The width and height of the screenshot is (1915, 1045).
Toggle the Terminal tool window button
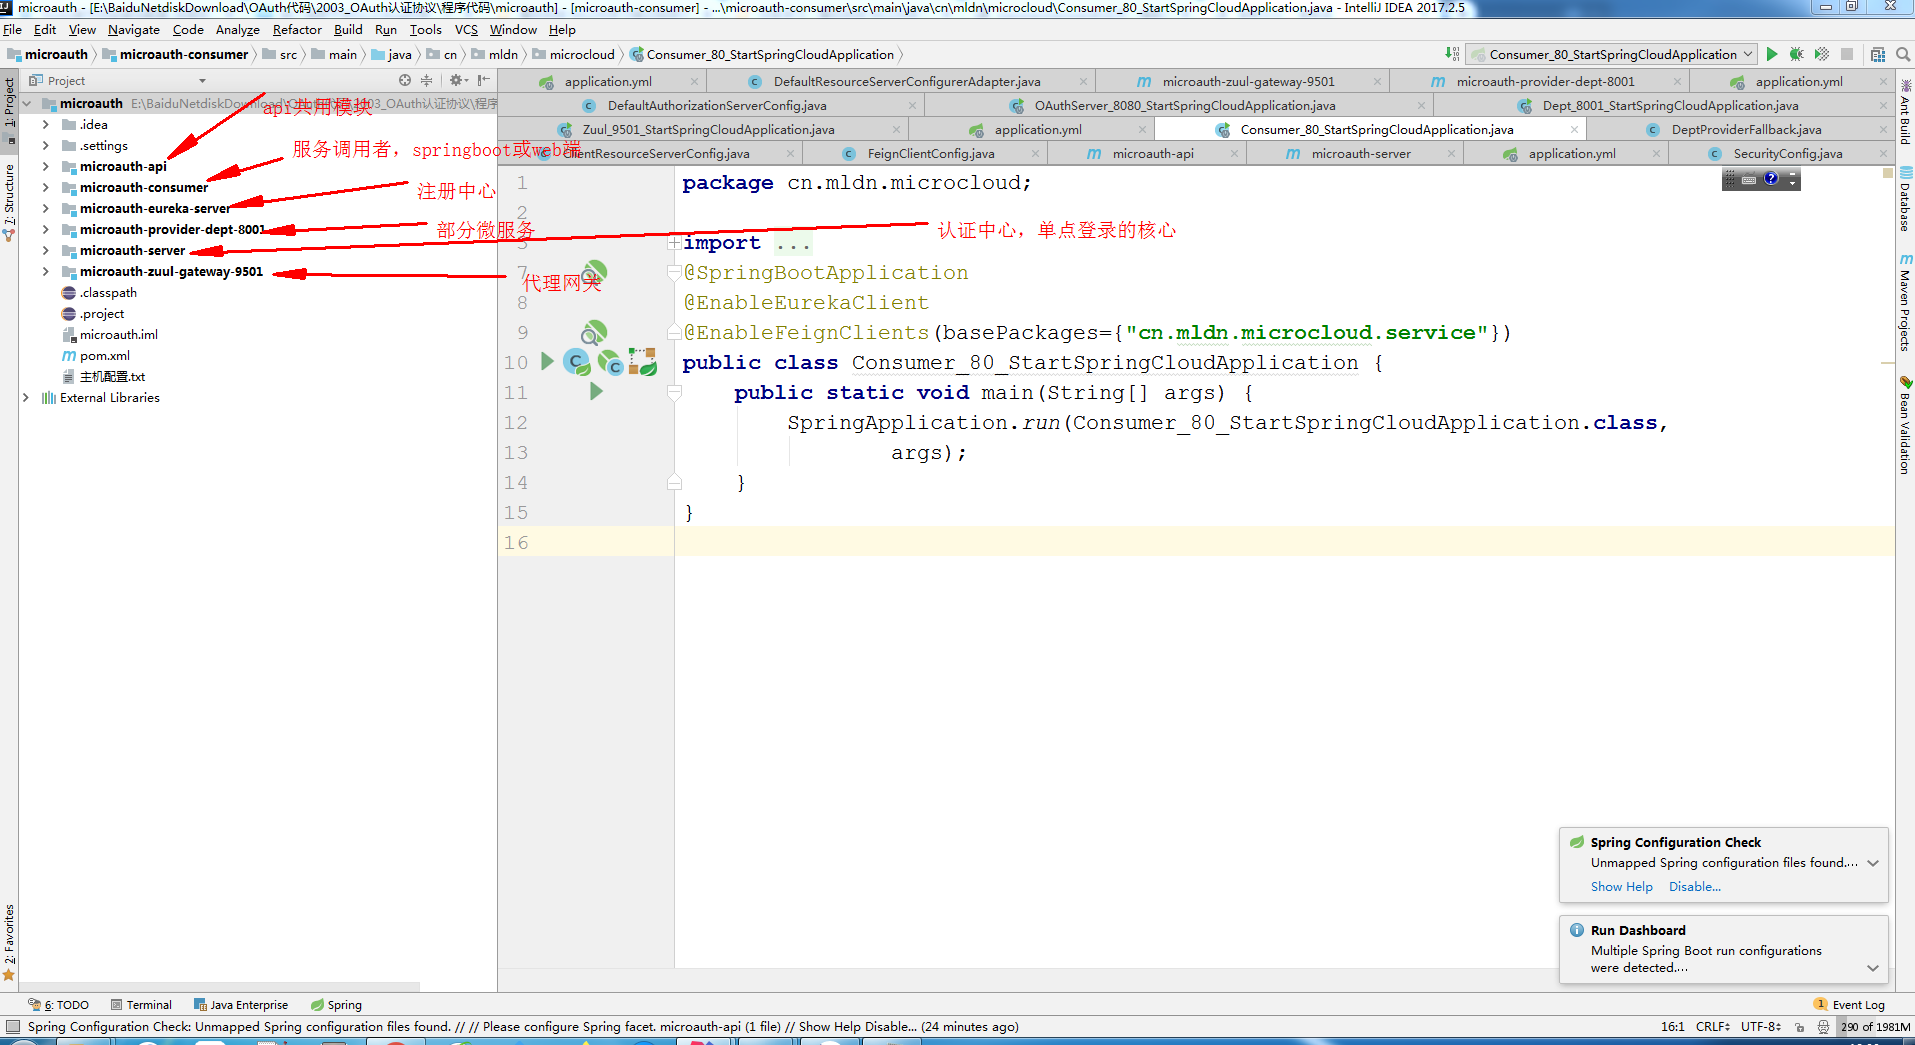click(x=141, y=1005)
